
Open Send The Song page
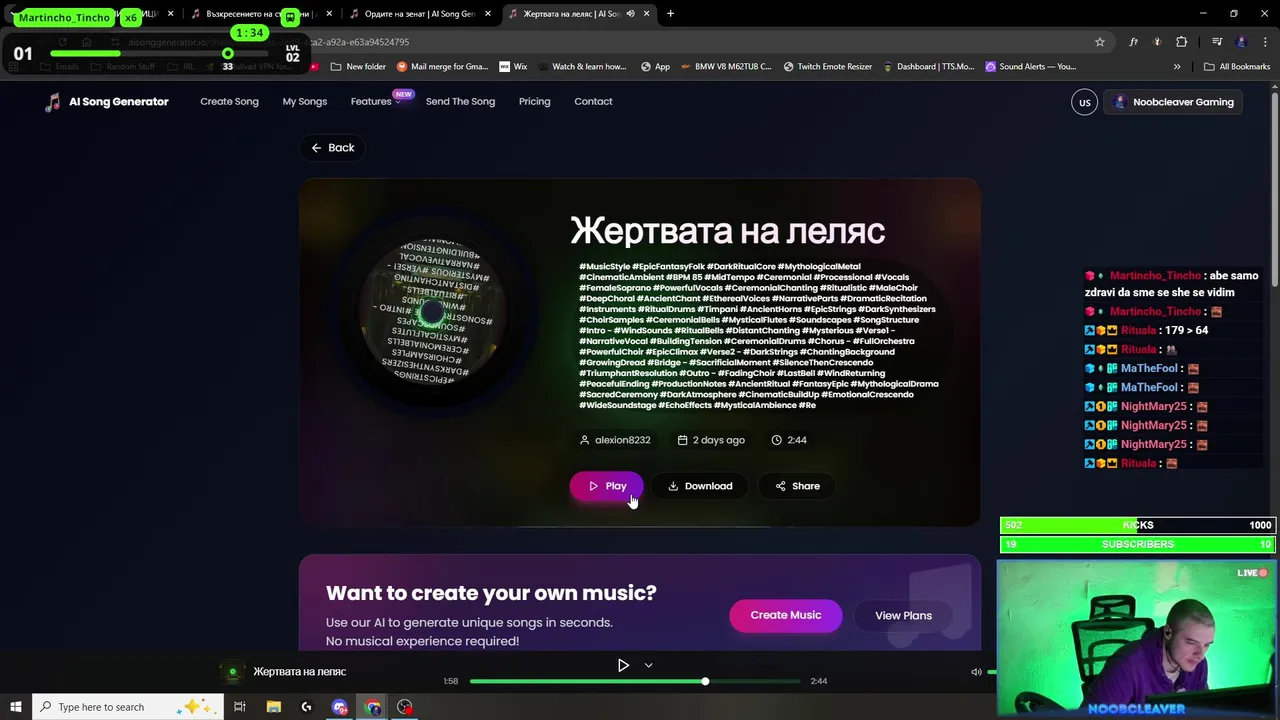tap(460, 101)
